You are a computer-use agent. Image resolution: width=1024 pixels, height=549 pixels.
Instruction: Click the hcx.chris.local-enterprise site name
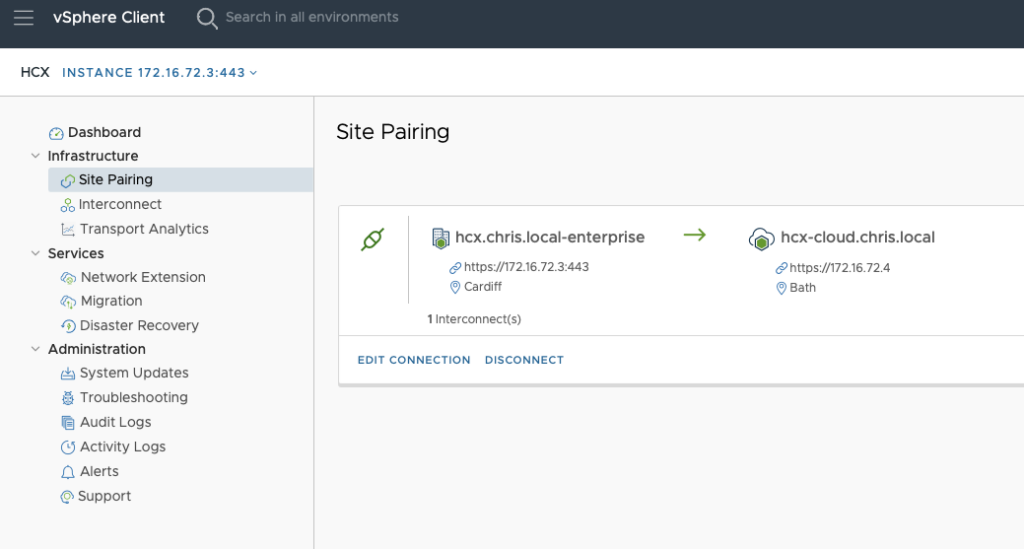point(550,237)
